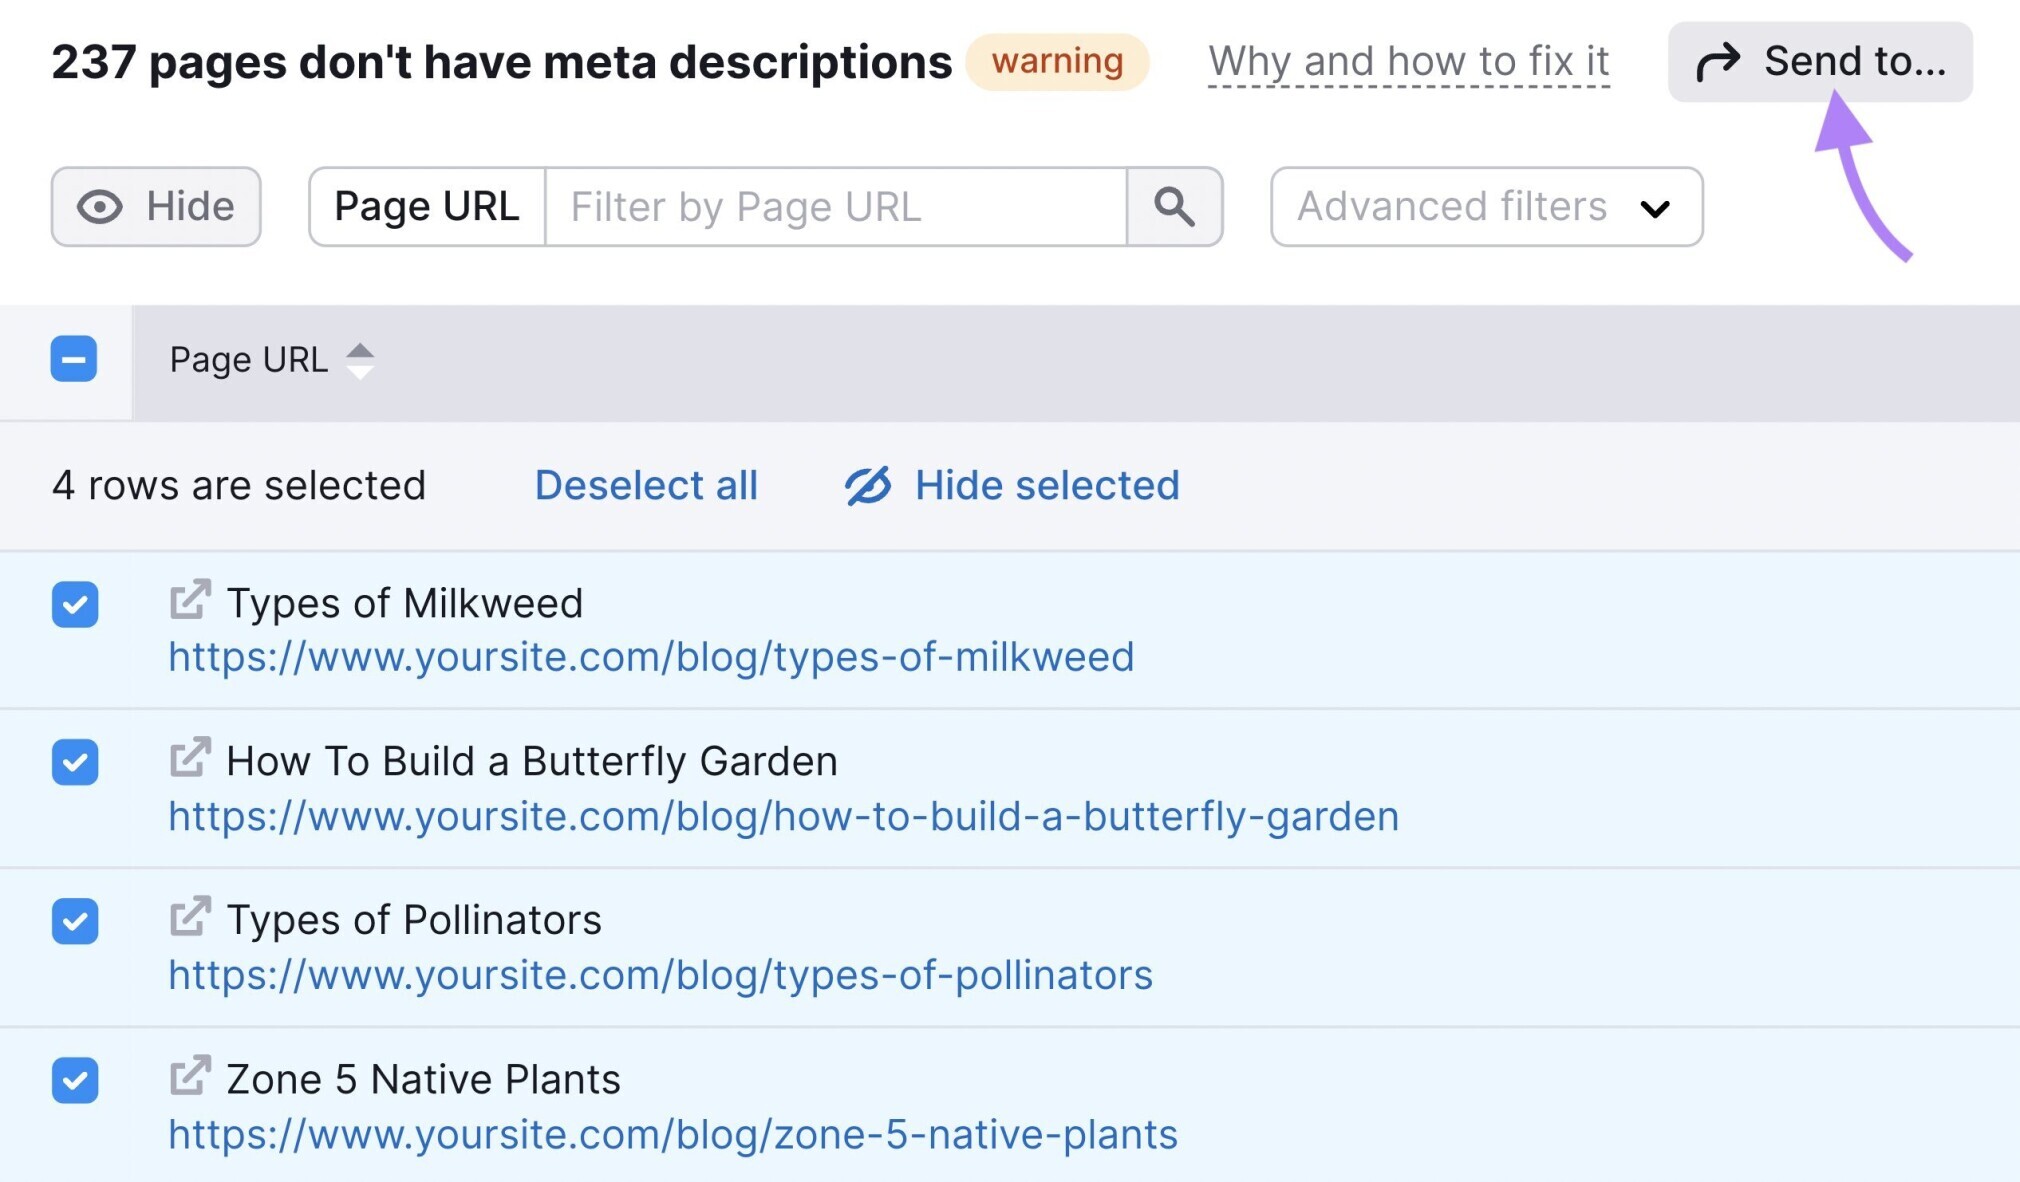Image resolution: width=2020 pixels, height=1182 pixels.
Task: Focus the Filter by Page URL field
Action: click(x=836, y=206)
